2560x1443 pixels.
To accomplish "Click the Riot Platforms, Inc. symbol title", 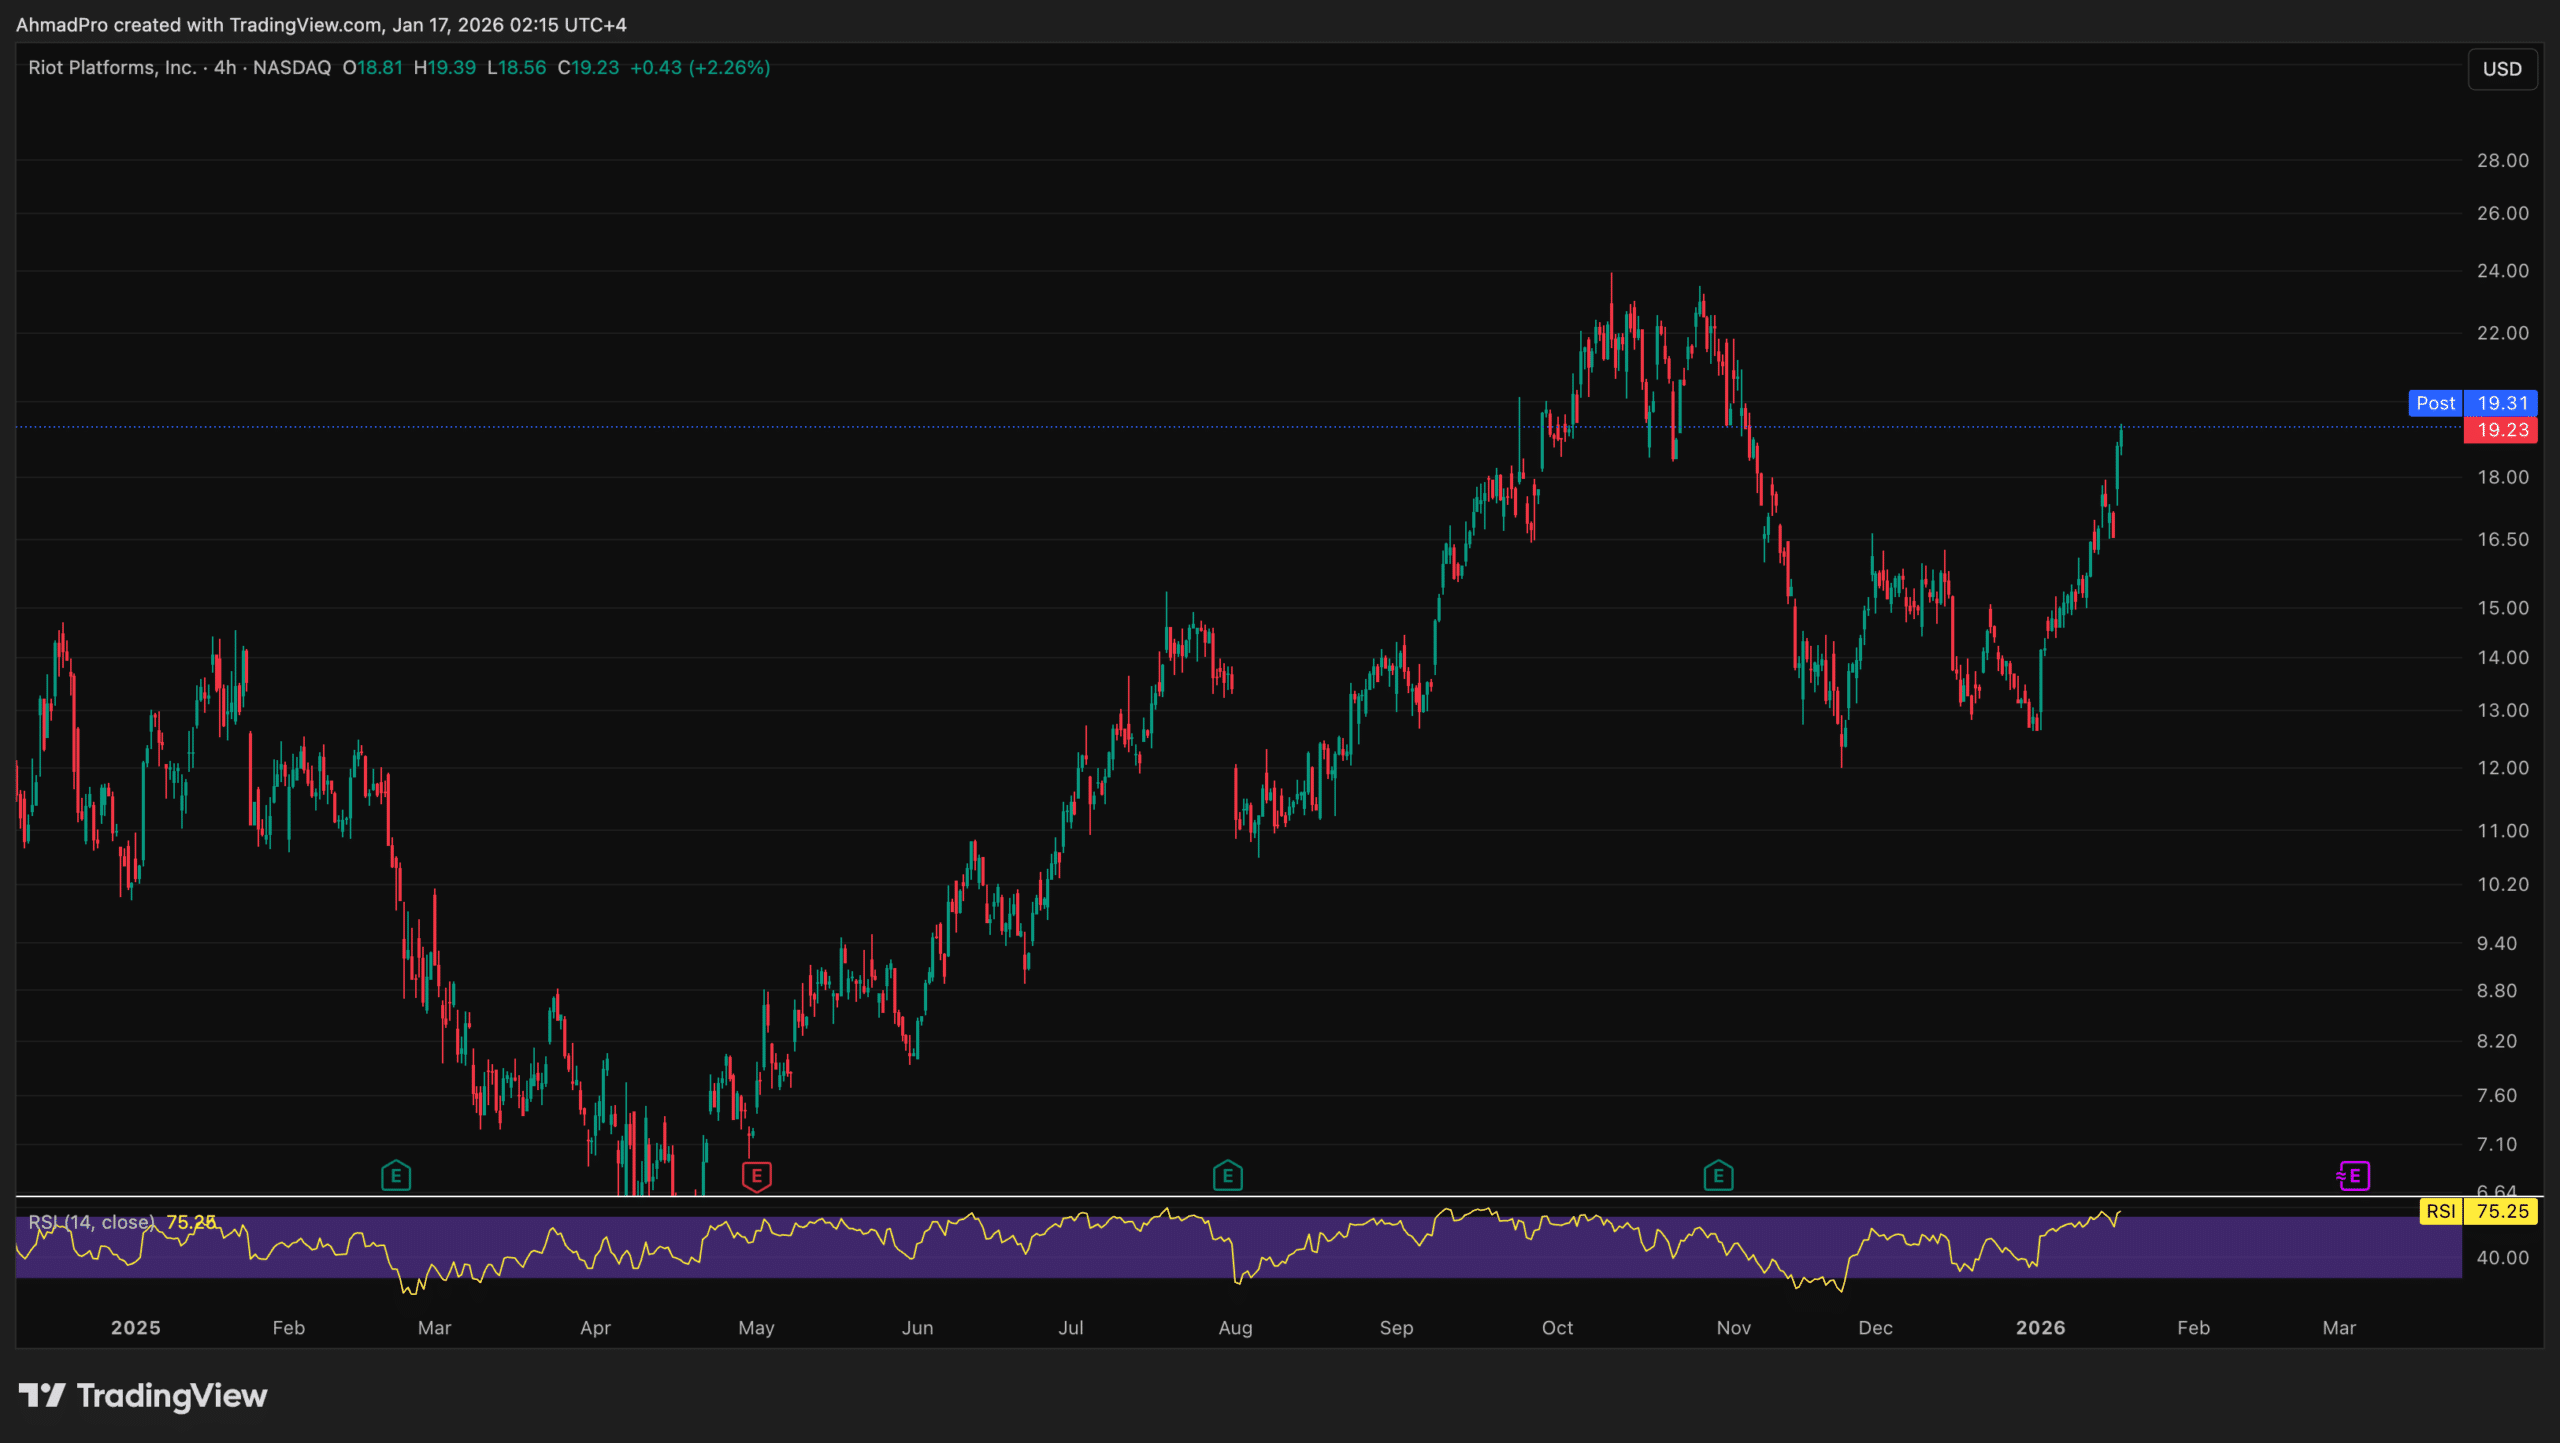I will pos(112,68).
